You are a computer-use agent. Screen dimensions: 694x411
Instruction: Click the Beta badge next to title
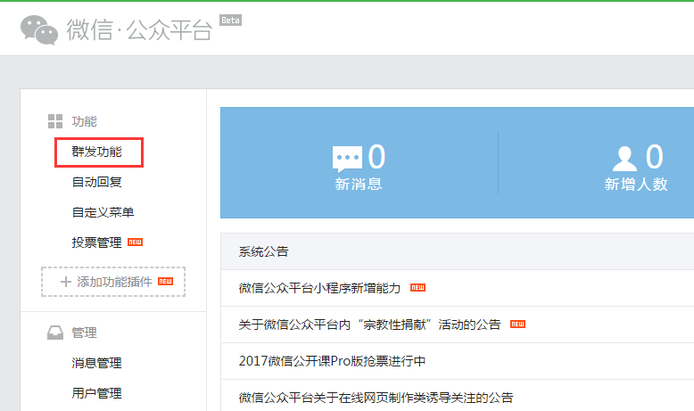231,20
